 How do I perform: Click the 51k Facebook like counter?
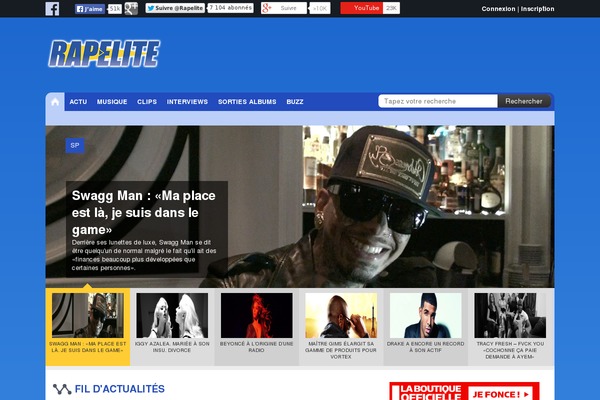114,9
